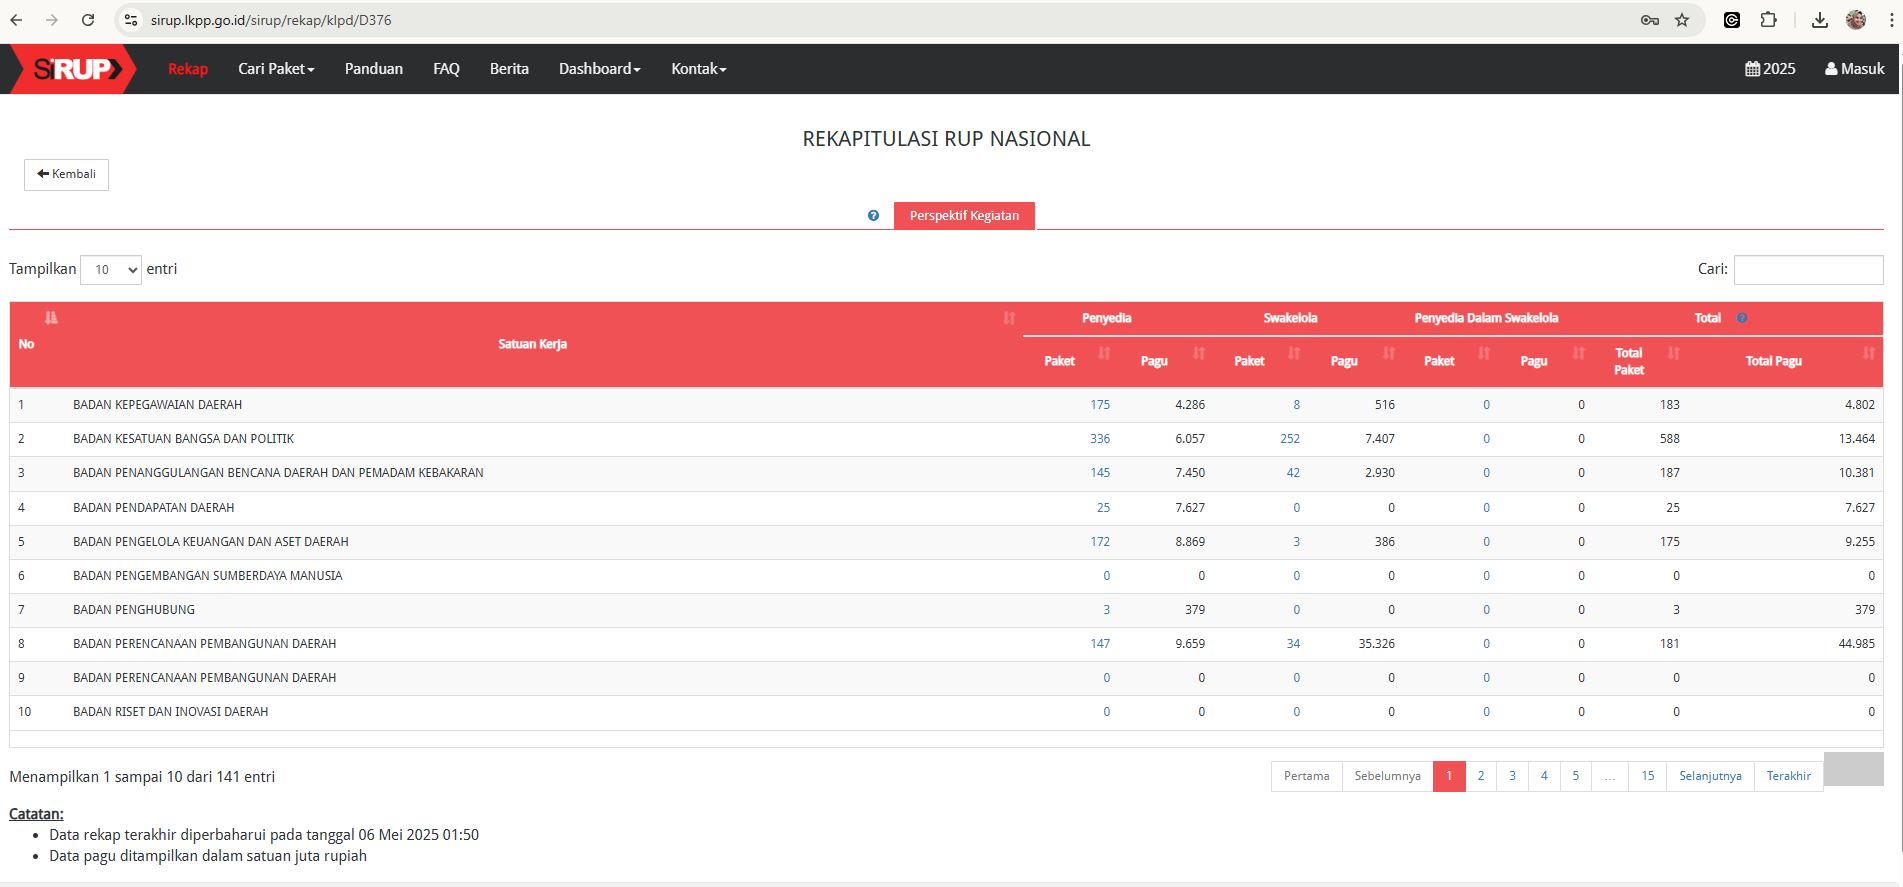The image size is (1903, 887).
Task: Open the Chrome profile avatar
Action: click(x=1856, y=20)
